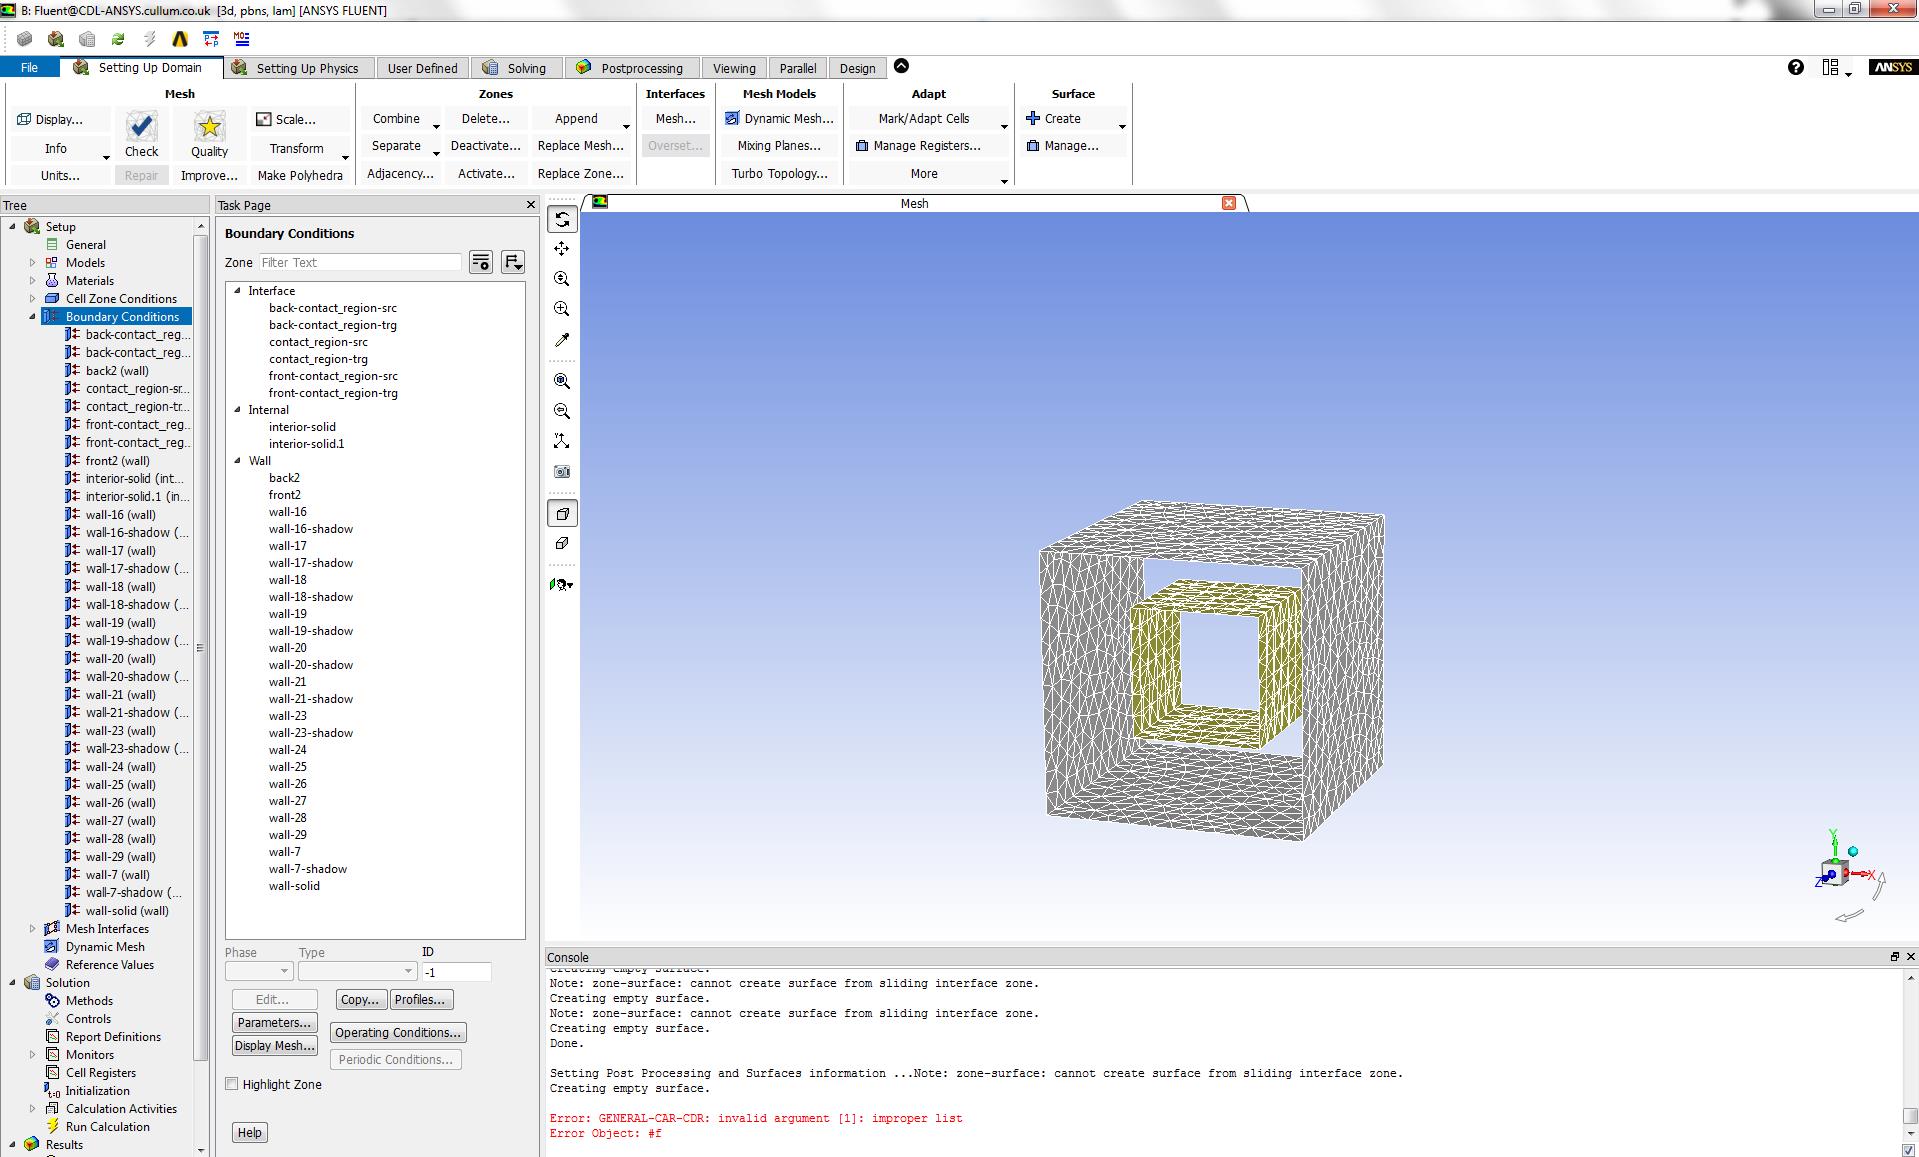The height and width of the screenshot is (1157, 1919).
Task: Select wall-solid in the zone list
Action: [294, 886]
